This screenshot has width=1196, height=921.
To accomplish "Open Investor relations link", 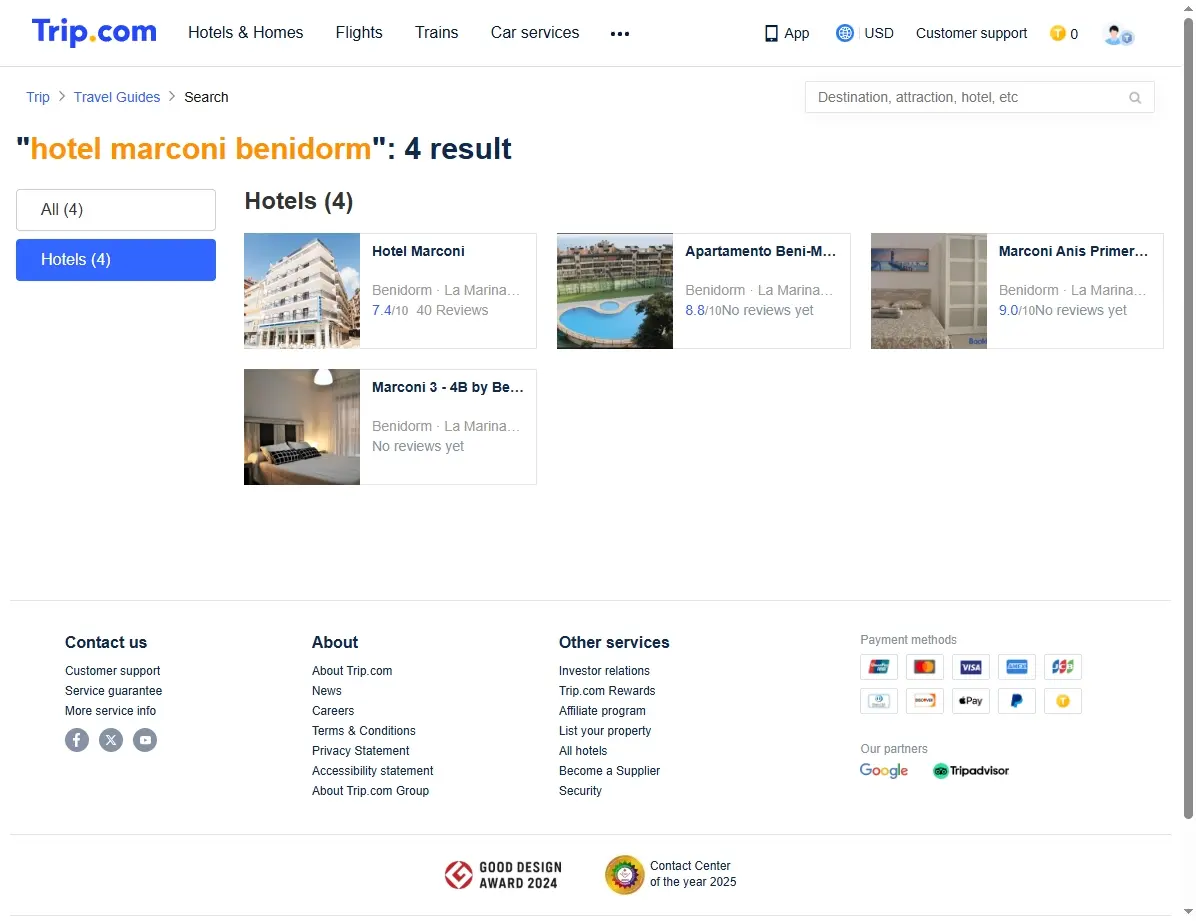I will (604, 671).
